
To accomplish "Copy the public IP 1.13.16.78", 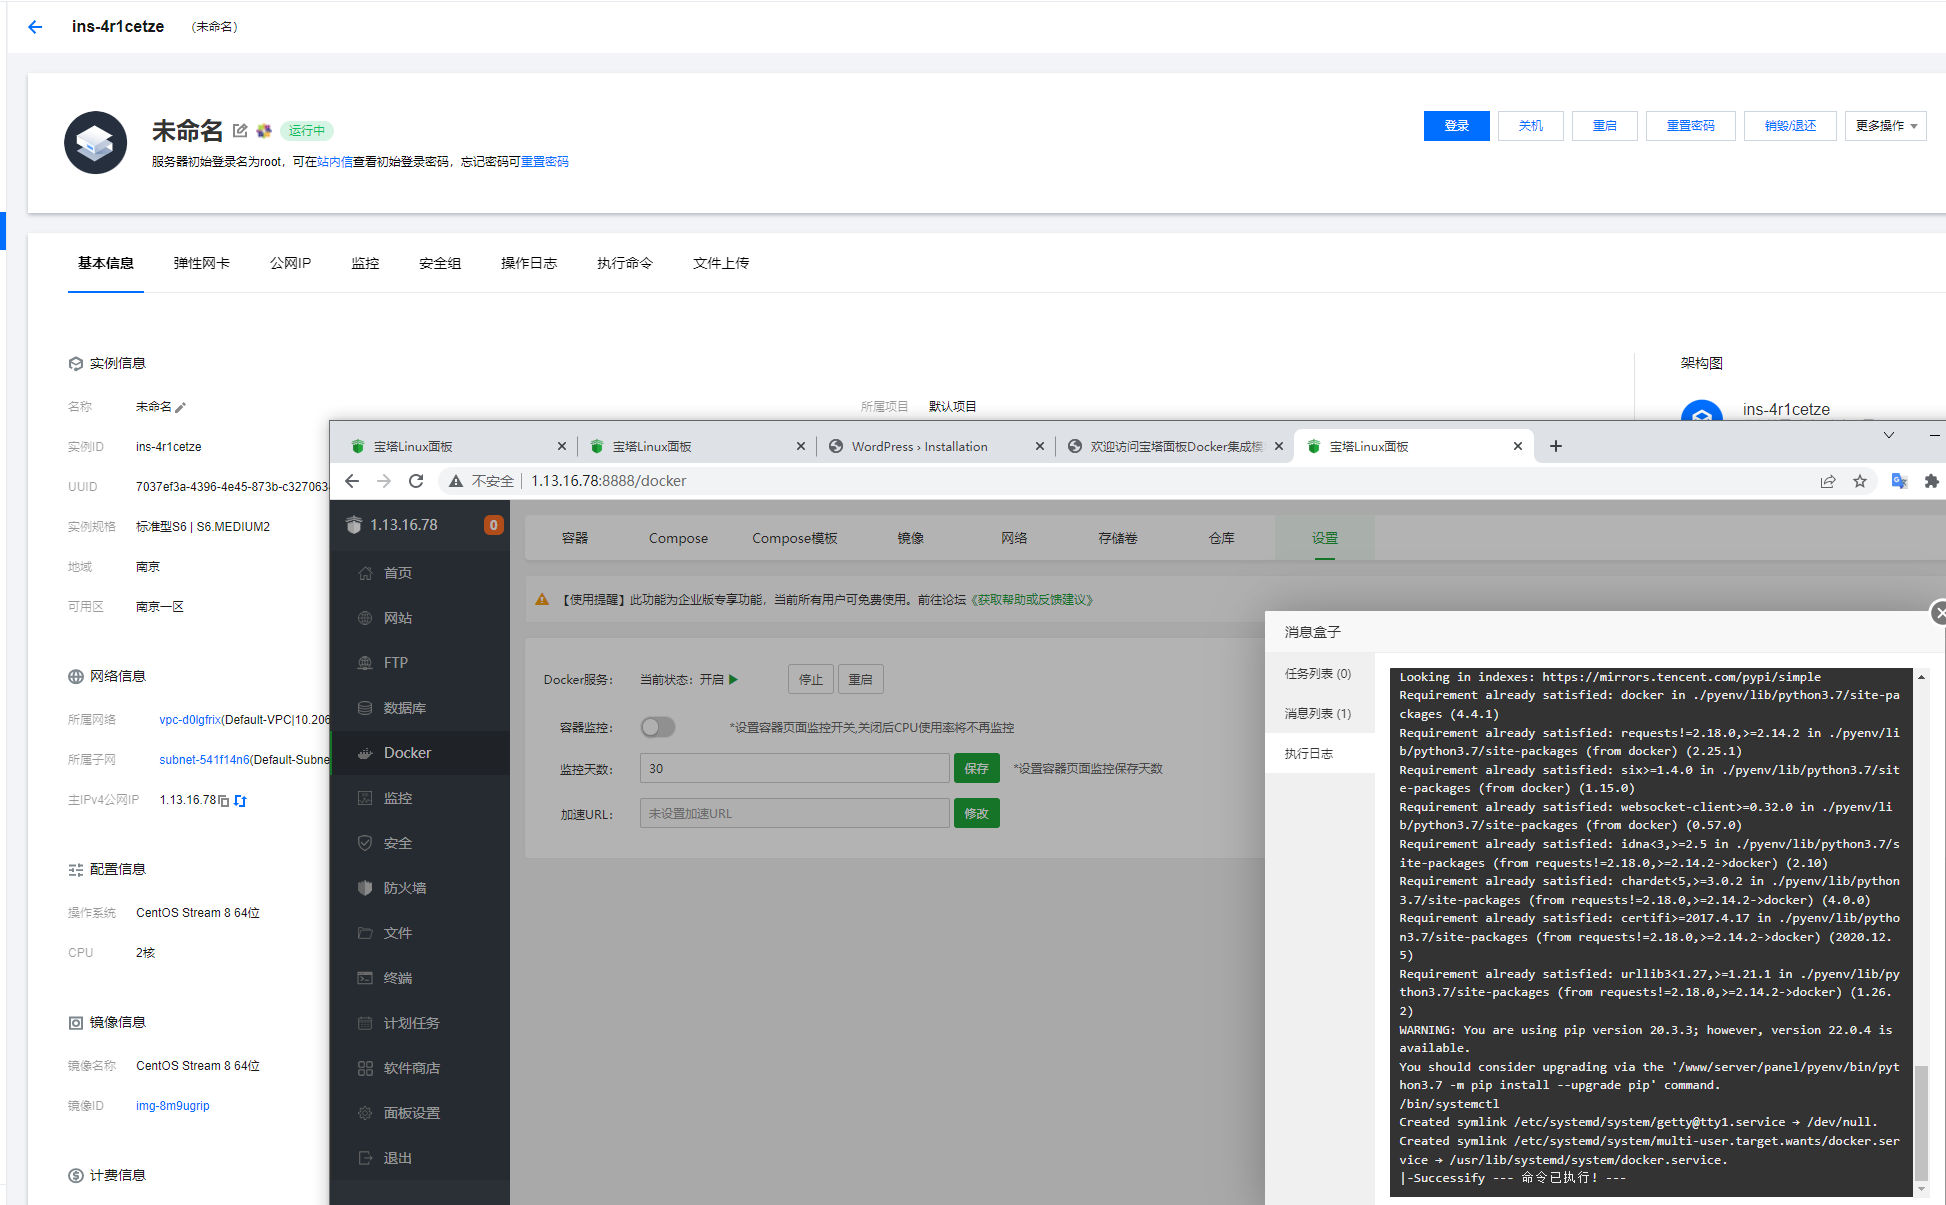I will pos(224,800).
